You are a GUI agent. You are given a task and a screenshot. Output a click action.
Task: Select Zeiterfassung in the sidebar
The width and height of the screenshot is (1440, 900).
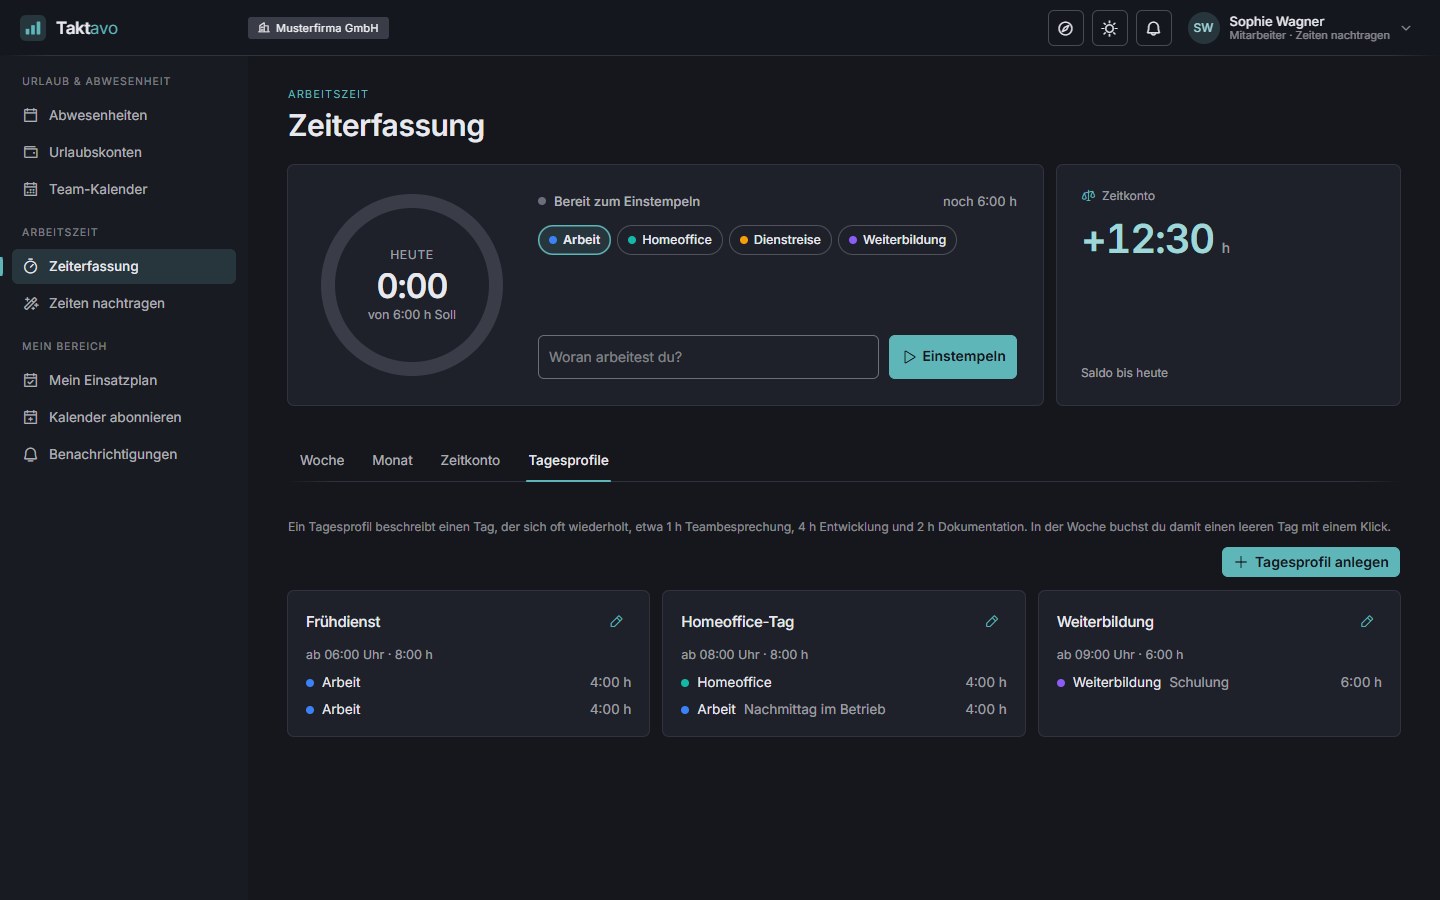pos(124,266)
